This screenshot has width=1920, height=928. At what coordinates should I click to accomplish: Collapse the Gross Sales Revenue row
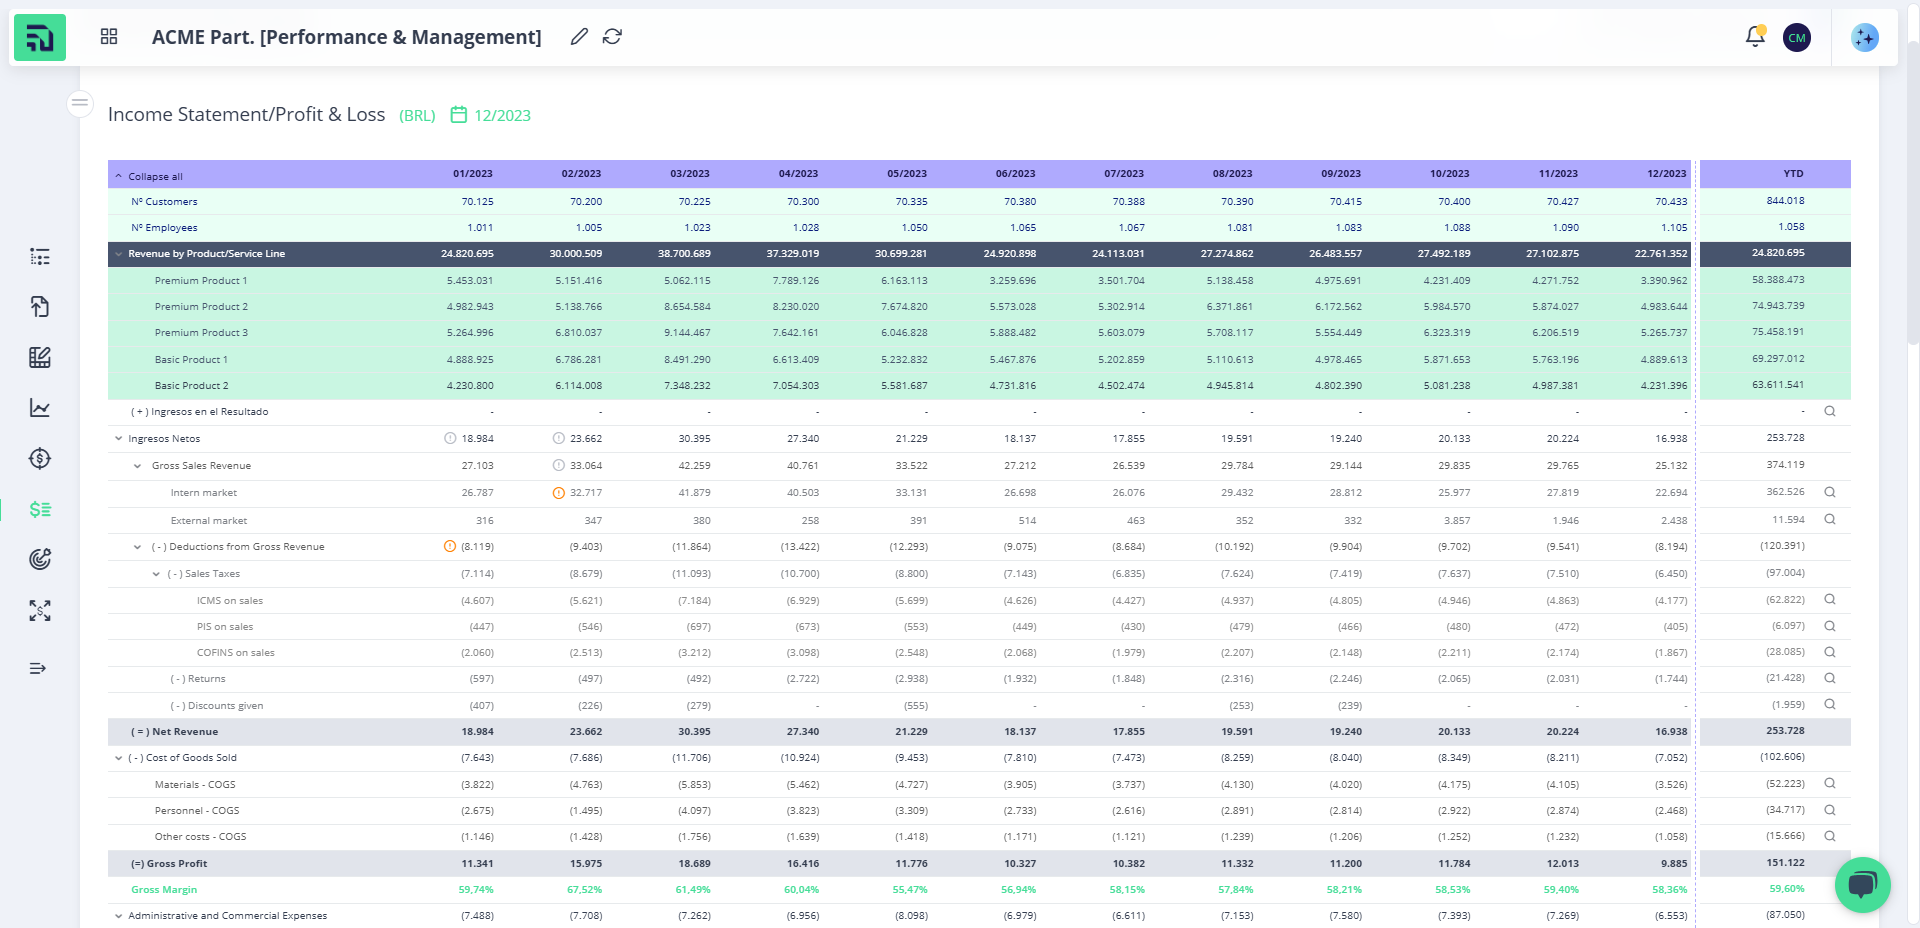(138, 466)
